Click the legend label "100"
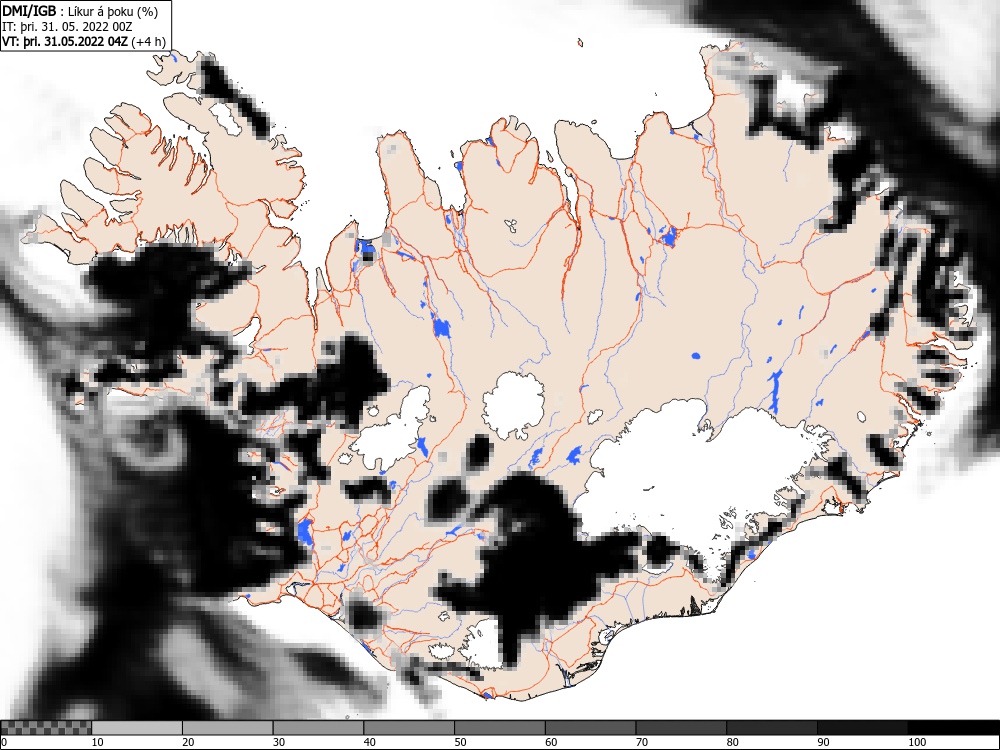Screen dimensions: 1000x750 click(x=916, y=742)
